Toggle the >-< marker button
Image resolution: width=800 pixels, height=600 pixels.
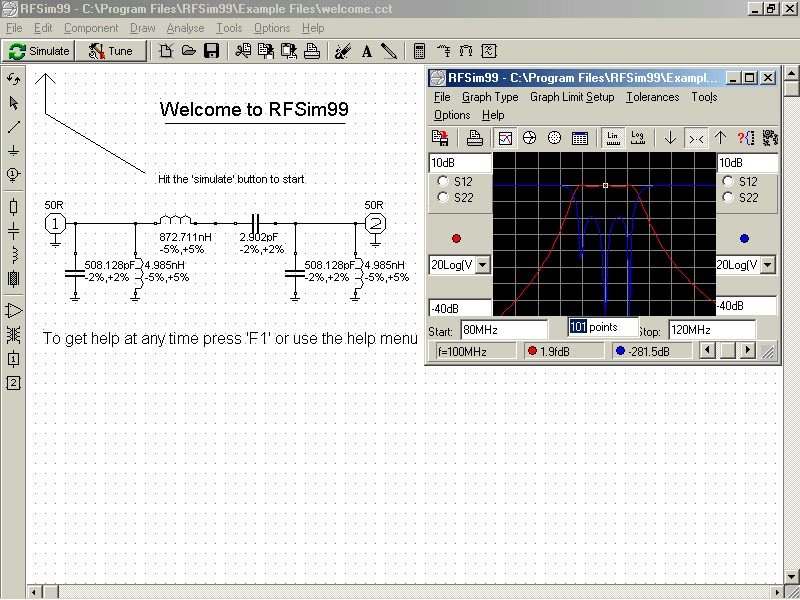[696, 138]
